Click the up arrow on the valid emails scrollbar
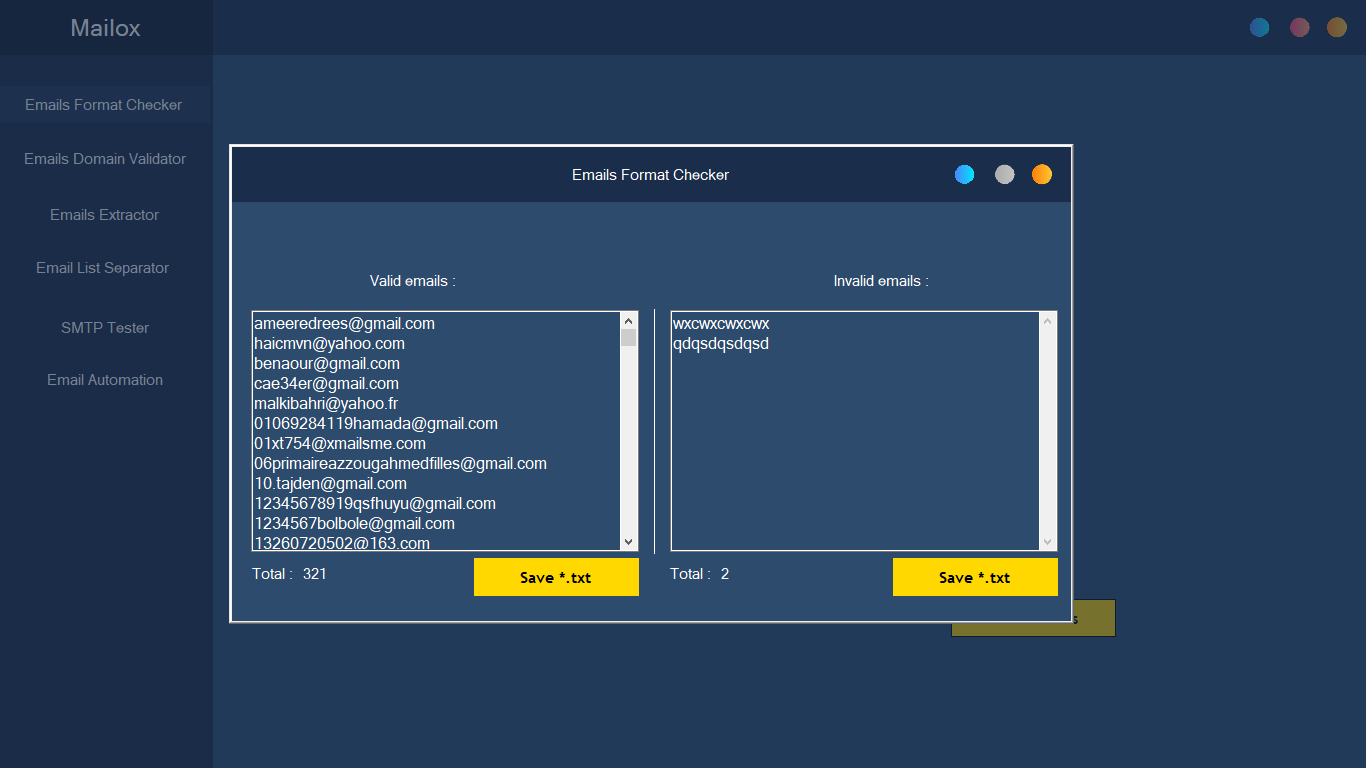 [x=628, y=319]
